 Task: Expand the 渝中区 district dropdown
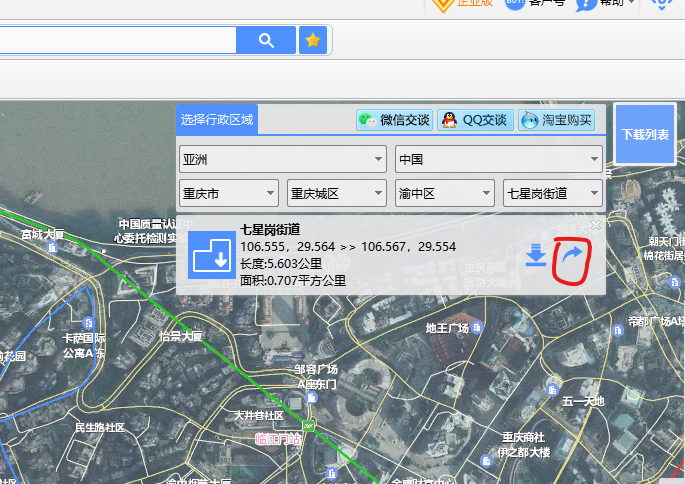pos(445,193)
